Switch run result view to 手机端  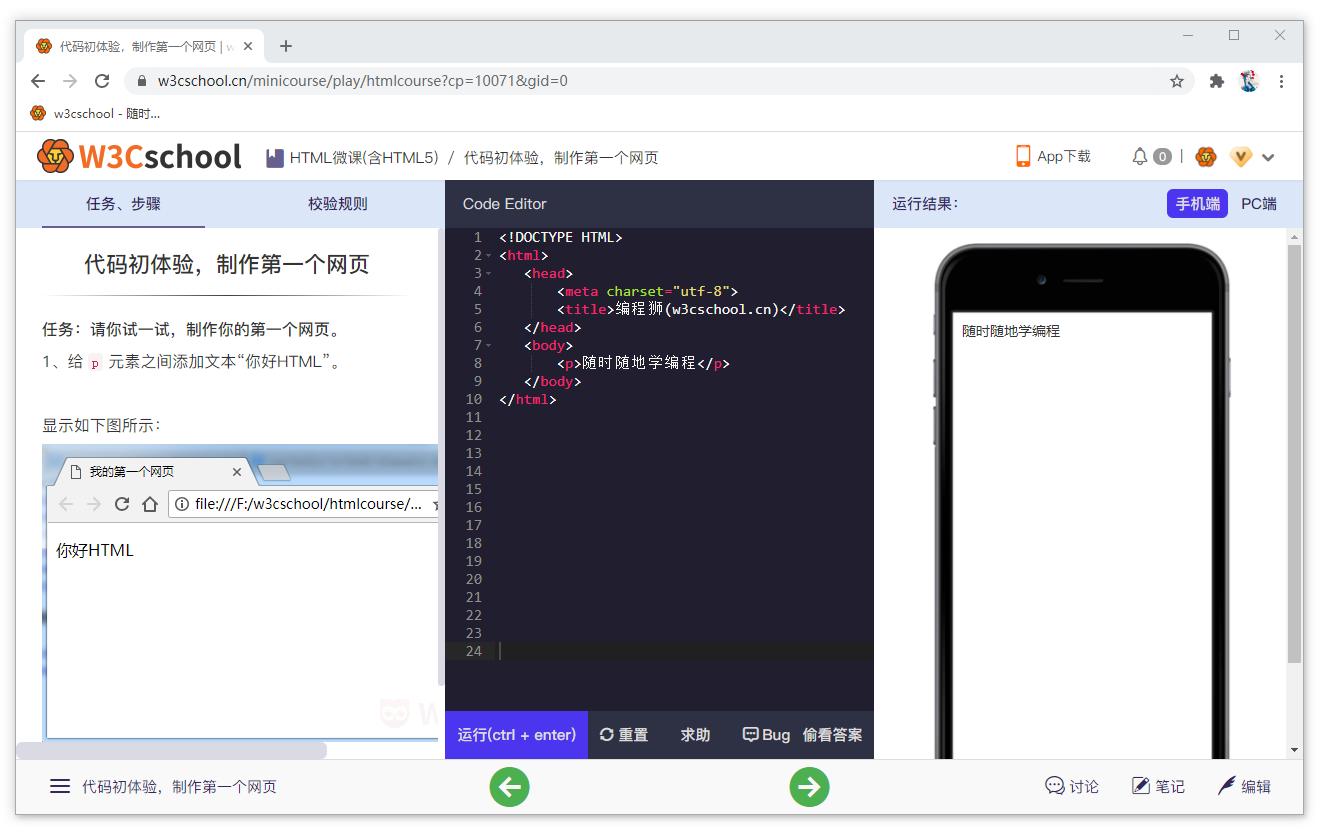point(1197,203)
